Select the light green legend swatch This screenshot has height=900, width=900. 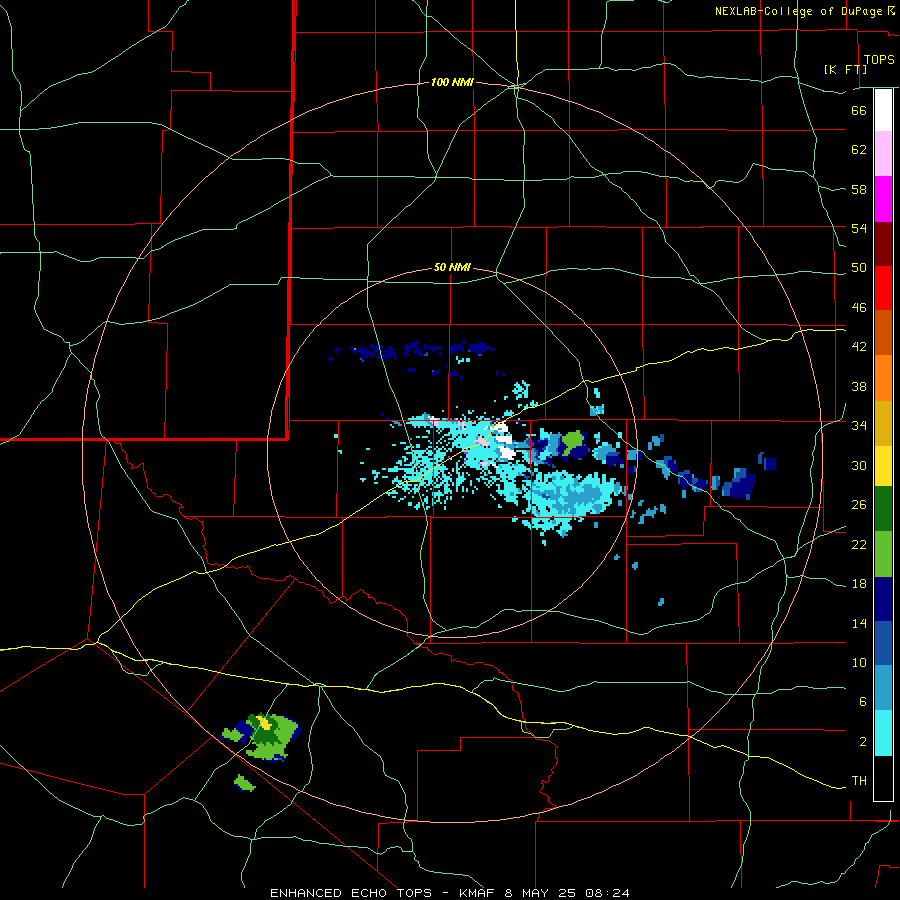click(x=883, y=554)
